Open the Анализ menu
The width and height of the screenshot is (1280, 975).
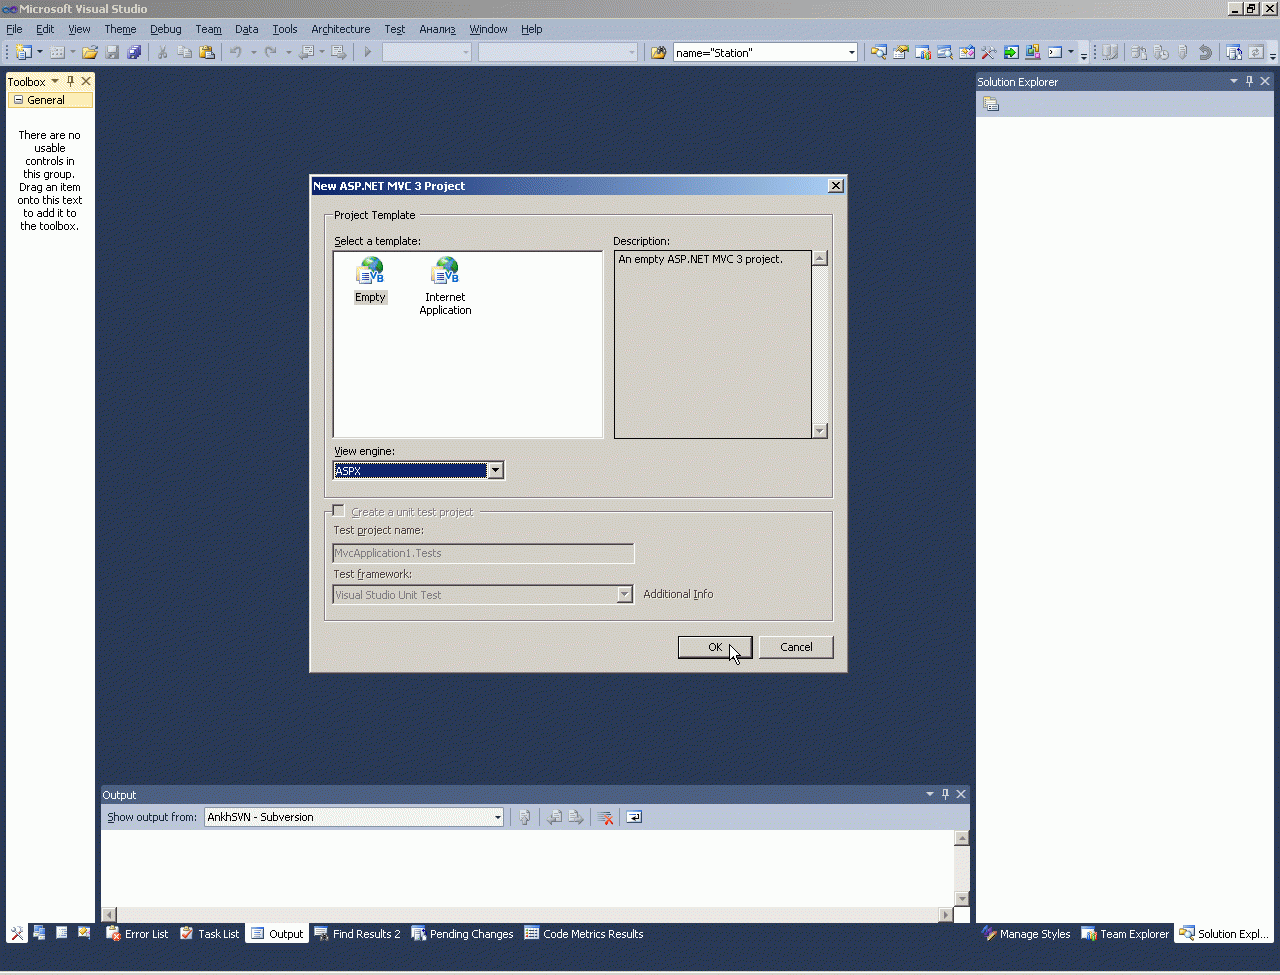coord(437,29)
